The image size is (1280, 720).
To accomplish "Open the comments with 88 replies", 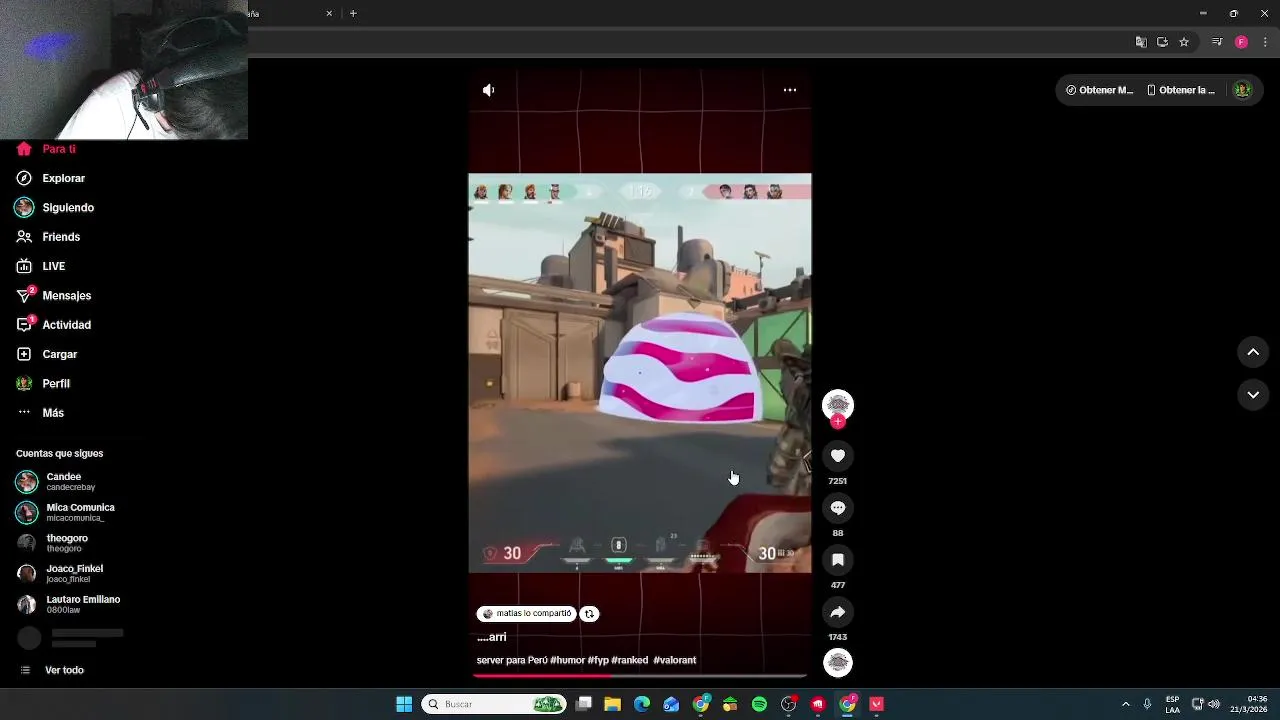I will (838, 508).
